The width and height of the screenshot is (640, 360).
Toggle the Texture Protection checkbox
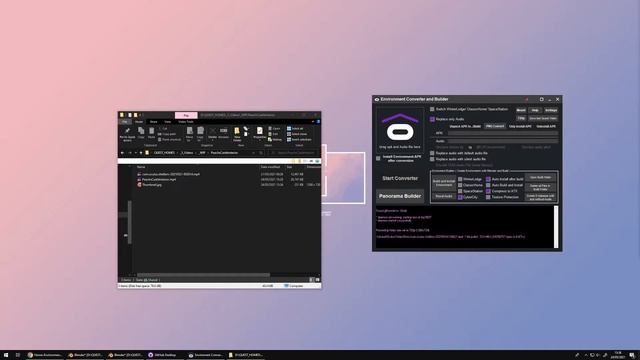(488, 197)
